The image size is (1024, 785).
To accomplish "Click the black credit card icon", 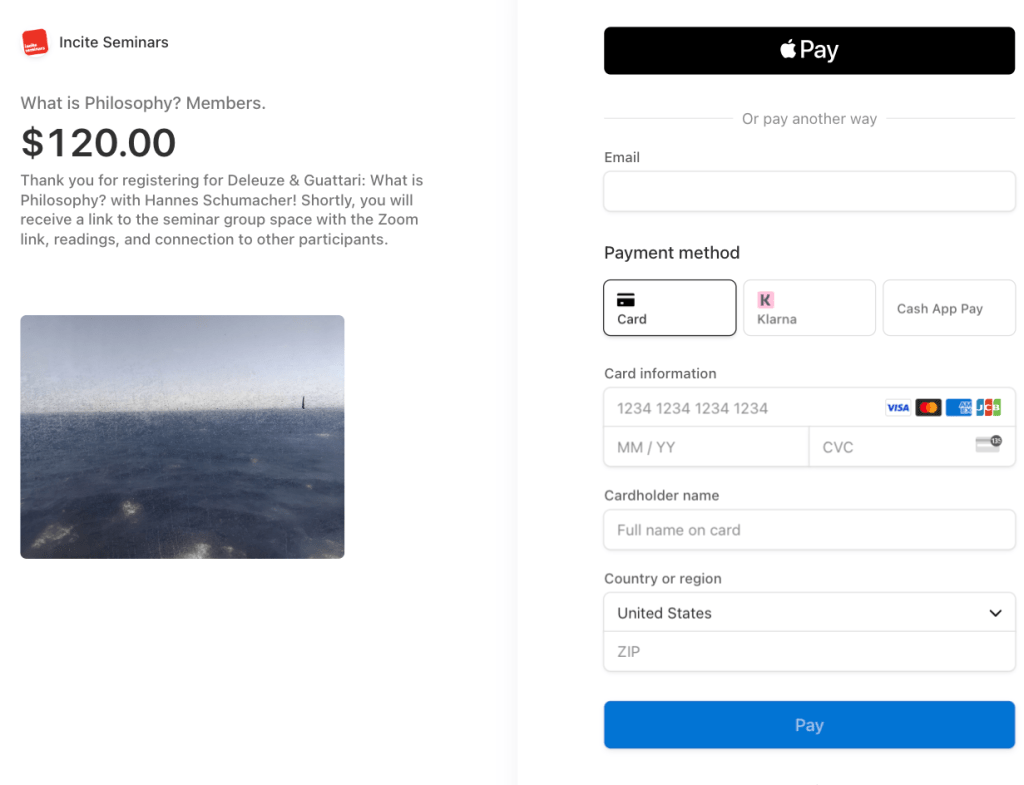I will pyautogui.click(x=626, y=299).
